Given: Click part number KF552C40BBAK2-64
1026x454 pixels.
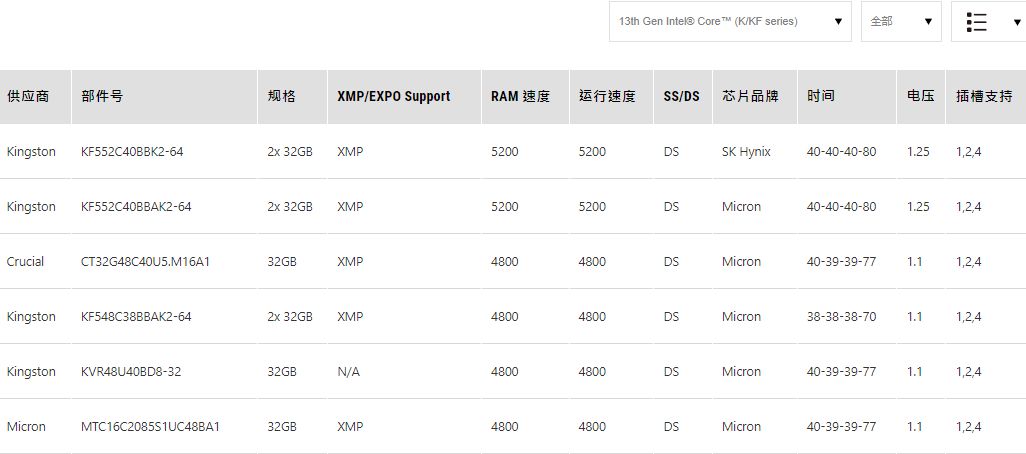Looking at the screenshot, I should (136, 207).
